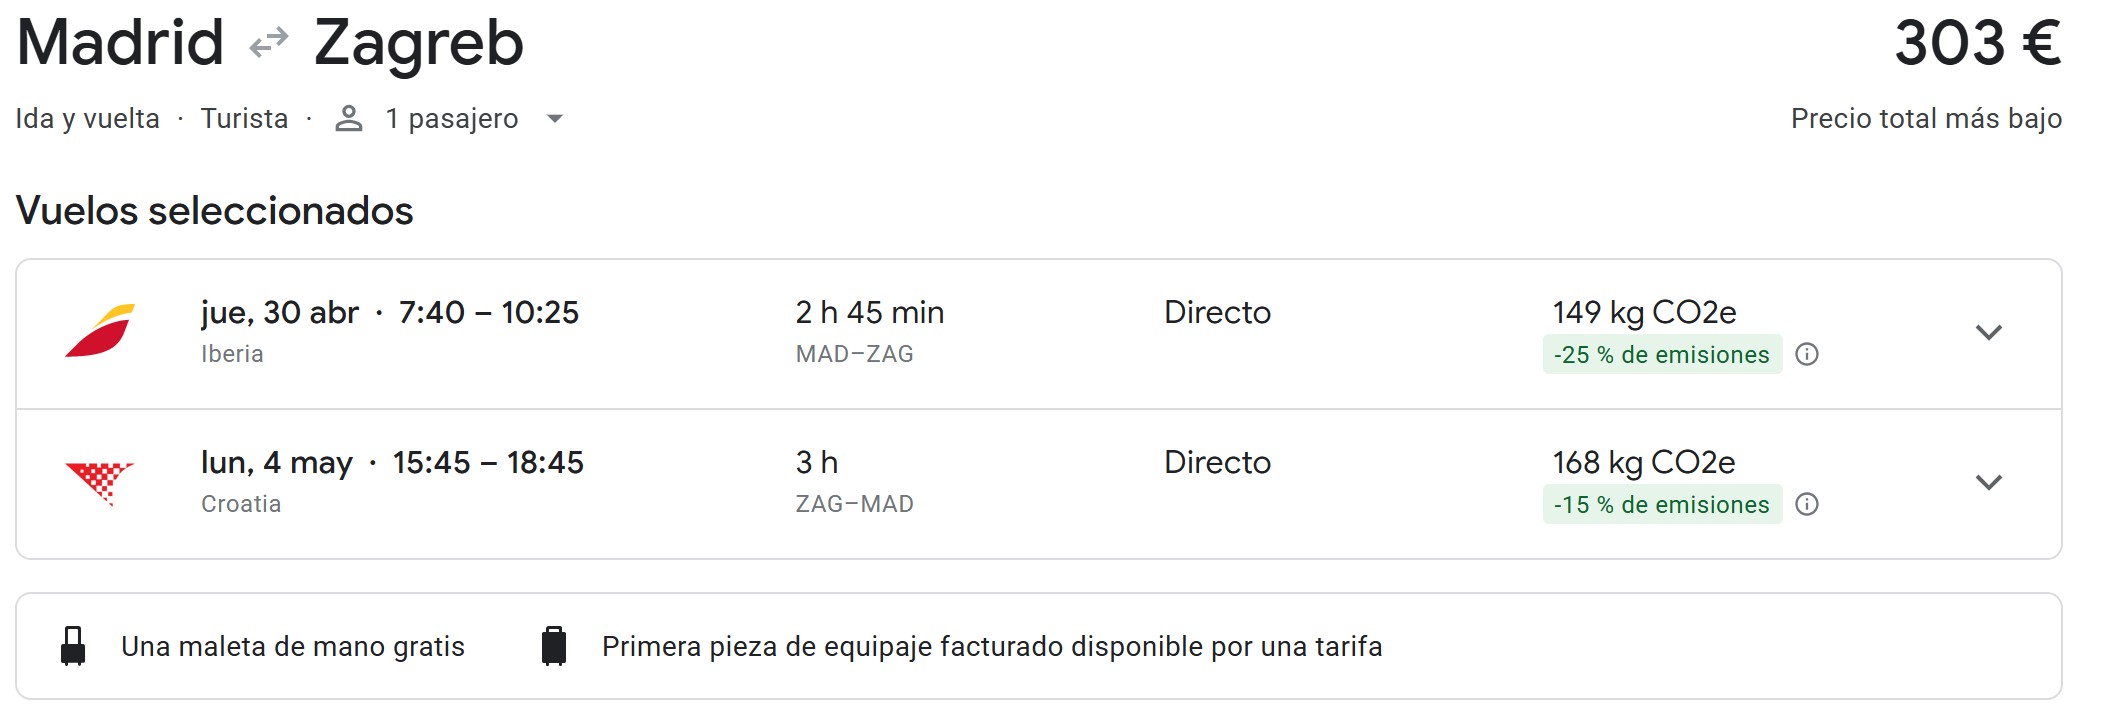Click the Iberia airline logo
2110x716 pixels.
(x=100, y=331)
